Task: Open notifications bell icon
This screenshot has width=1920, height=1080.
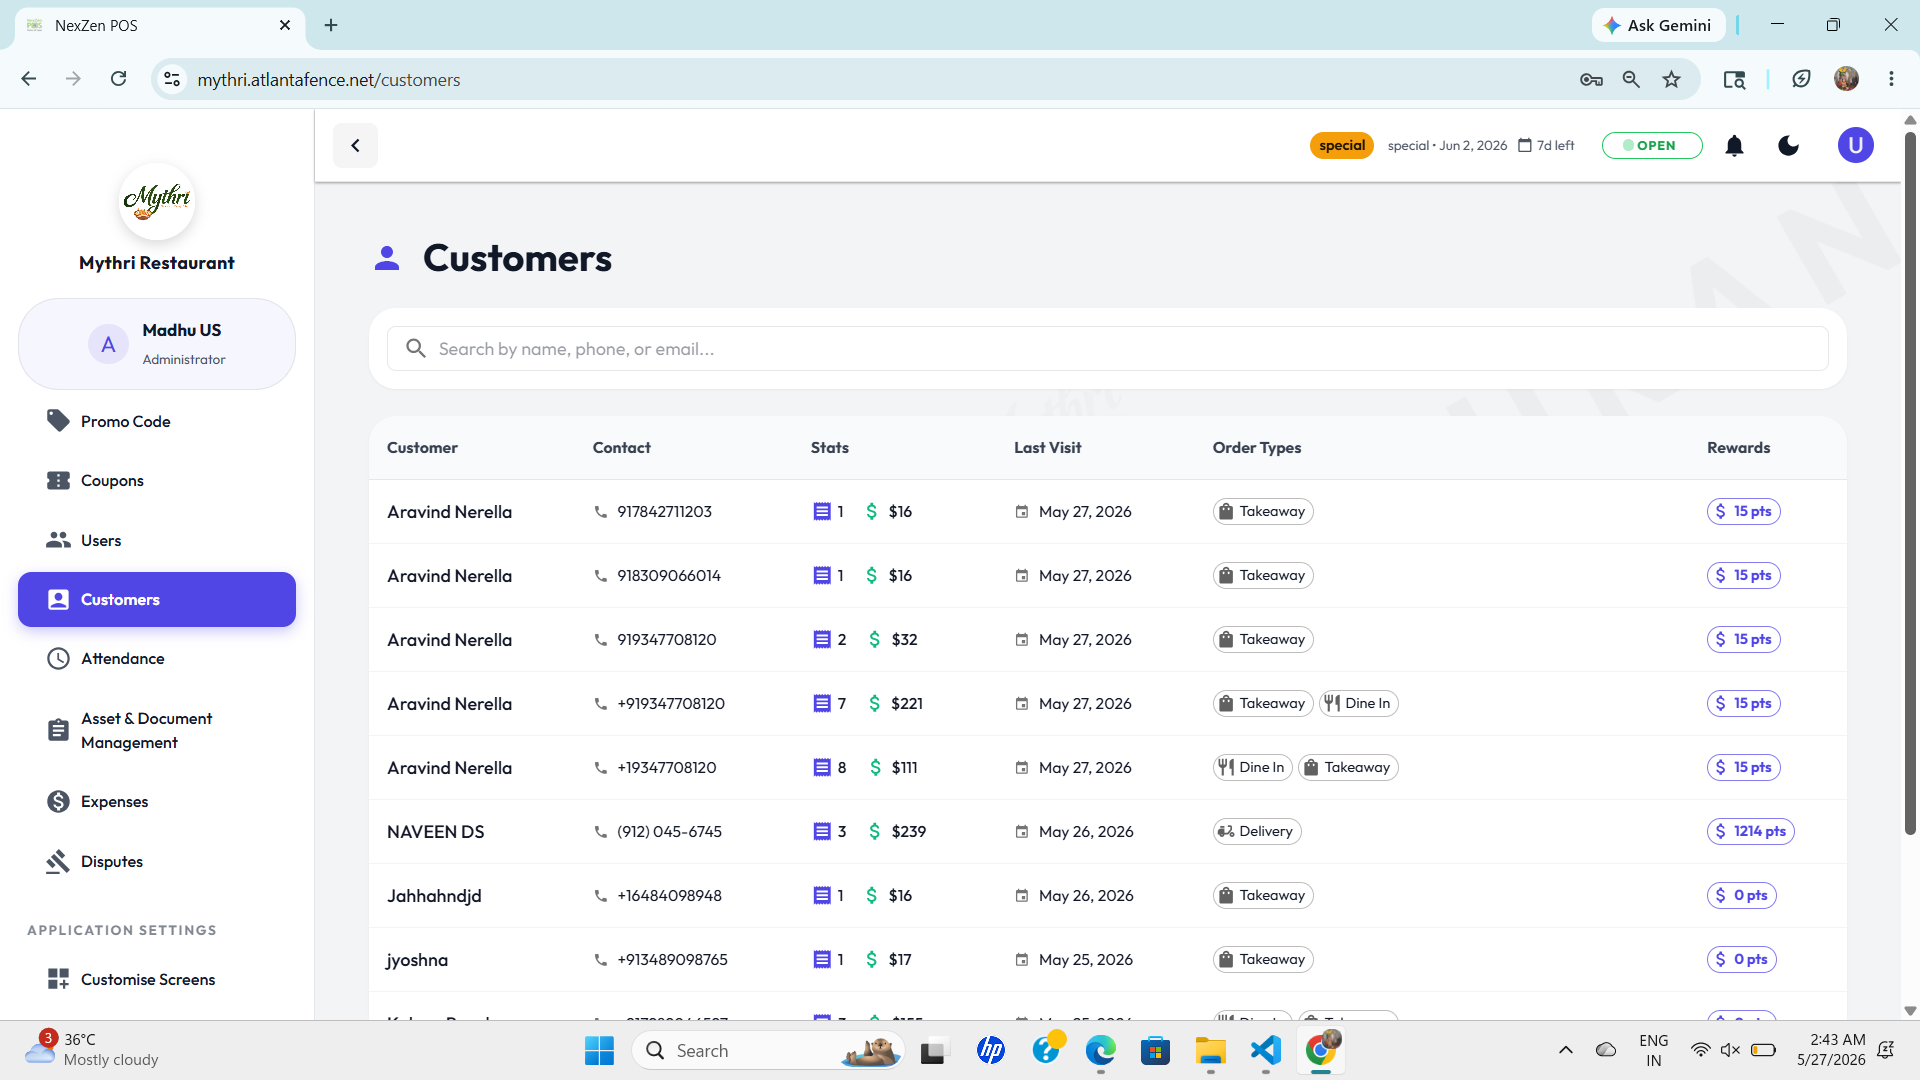Action: pos(1734,146)
